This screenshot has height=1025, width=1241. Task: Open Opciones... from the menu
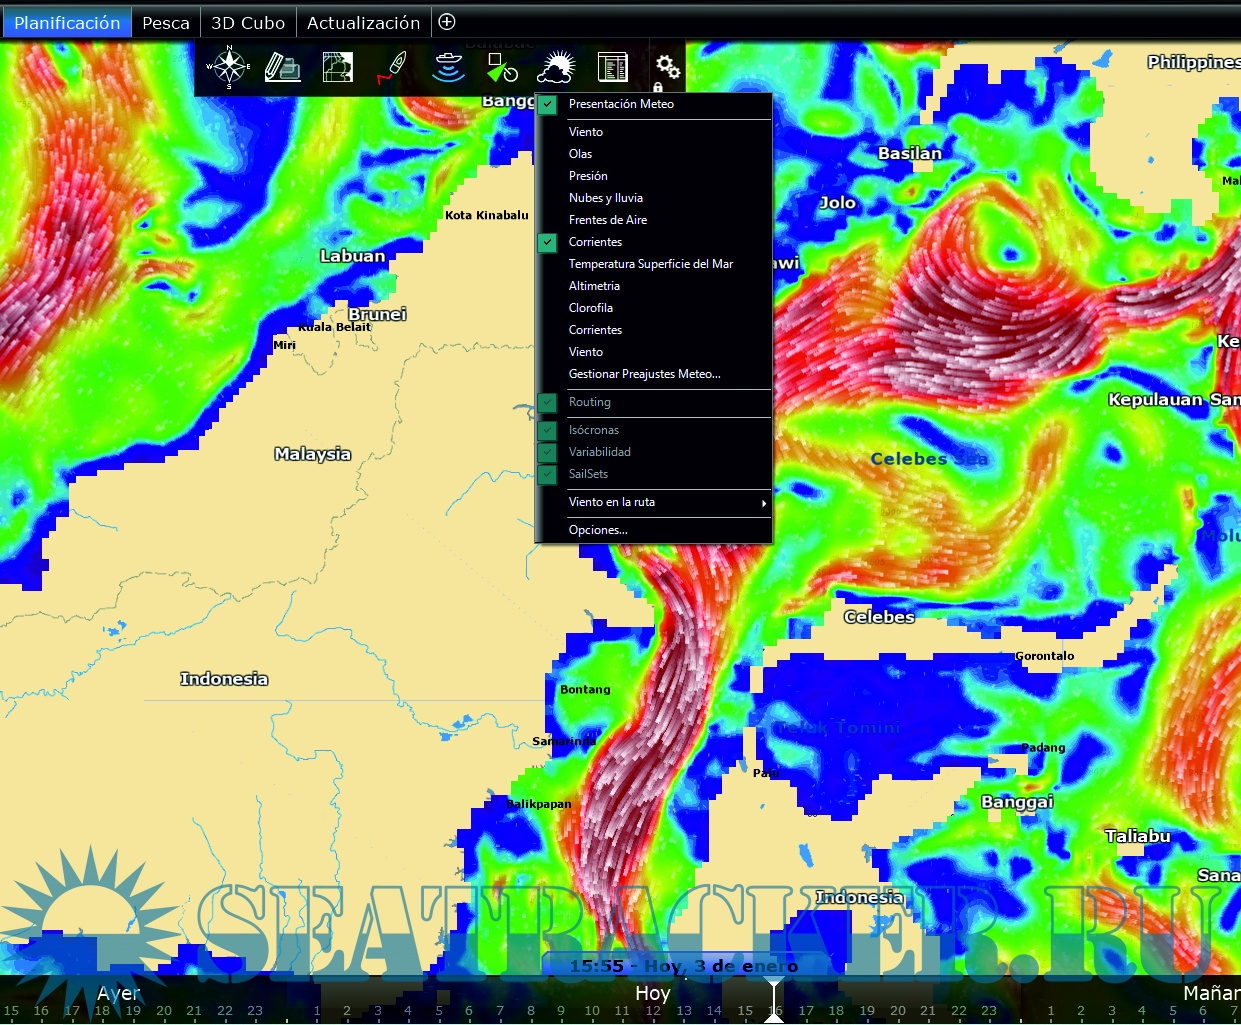point(598,530)
